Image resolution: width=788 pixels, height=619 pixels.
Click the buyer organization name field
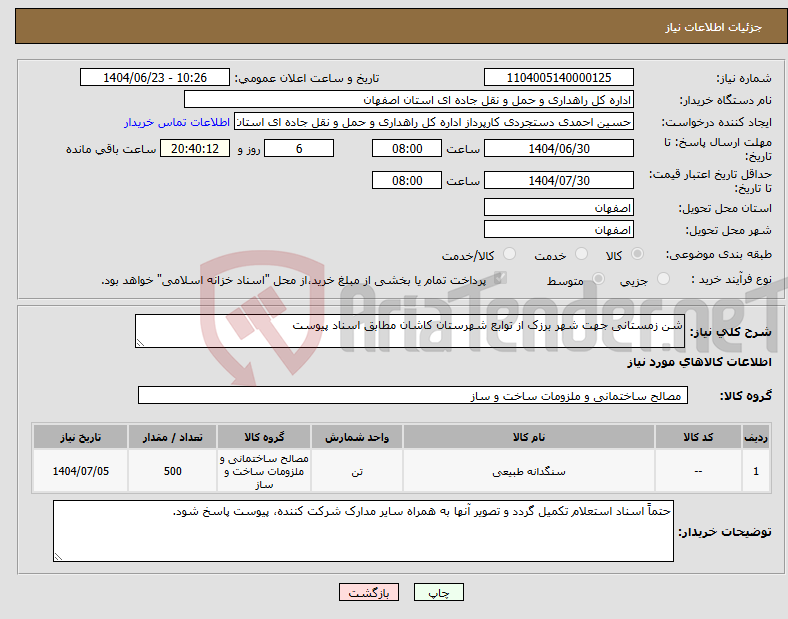tap(409, 99)
